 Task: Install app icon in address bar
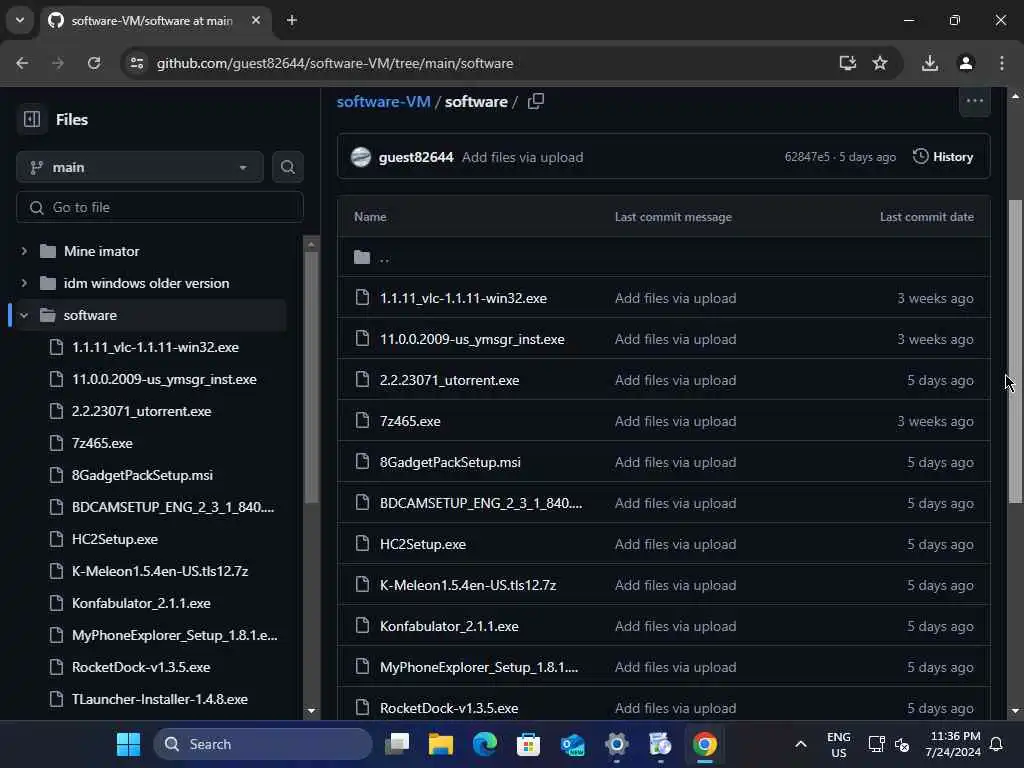click(847, 63)
